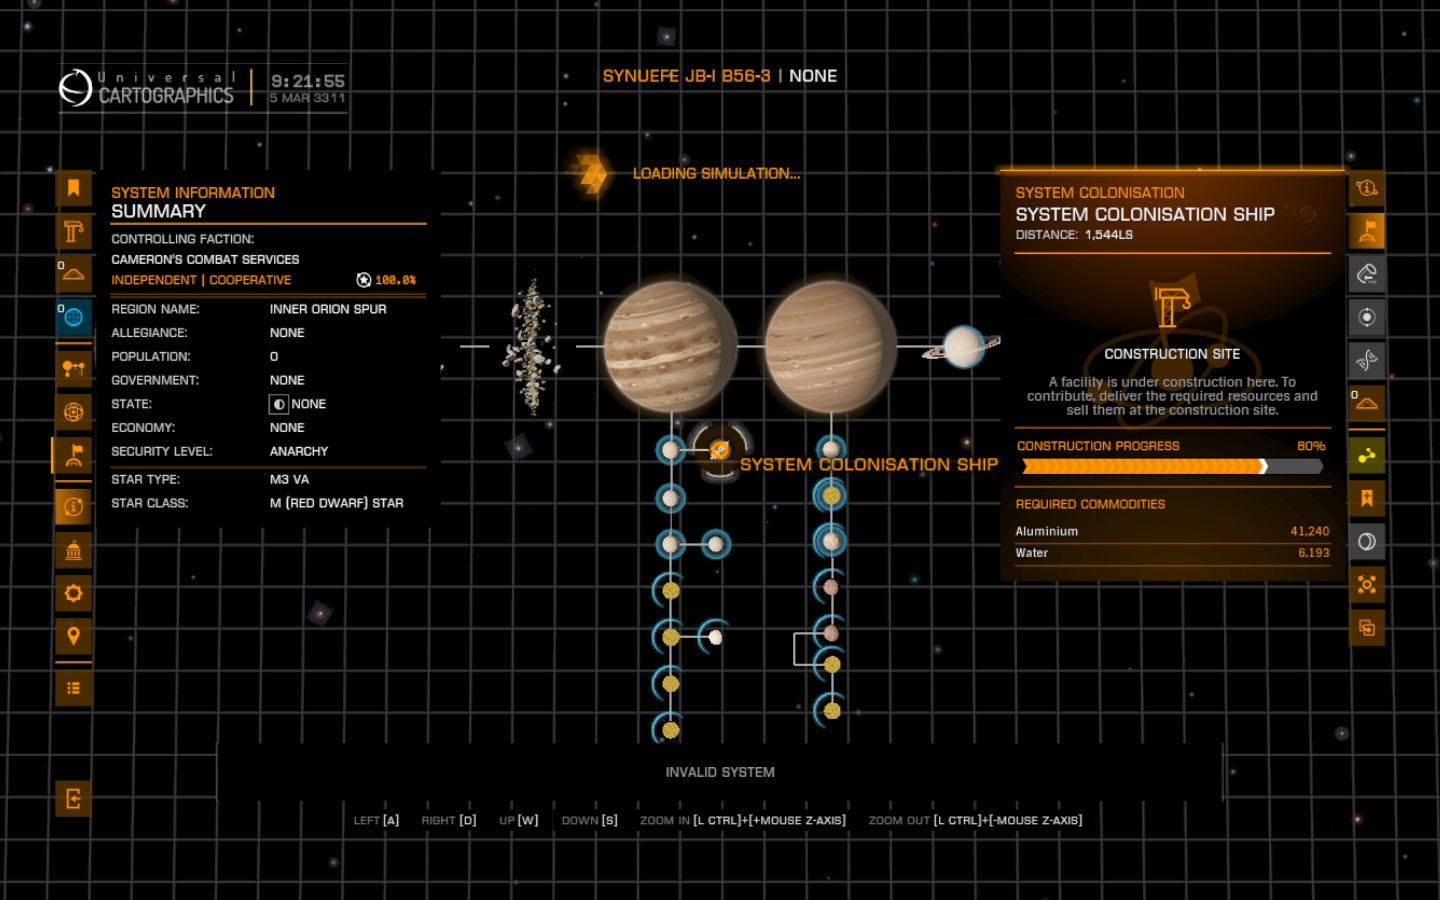The image size is (1440, 900).
Task: Select the gear-shaped icon in left sidebar
Action: 73,593
